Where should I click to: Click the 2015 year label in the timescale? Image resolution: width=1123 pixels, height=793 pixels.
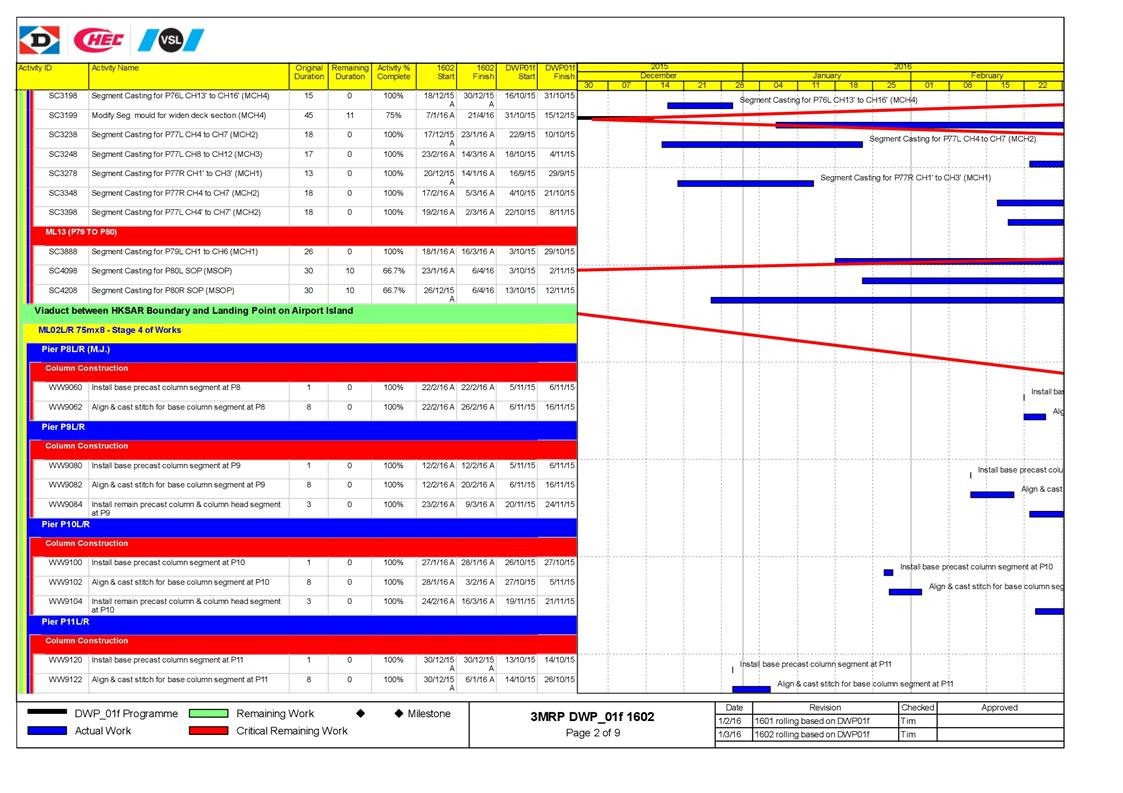tap(659, 67)
